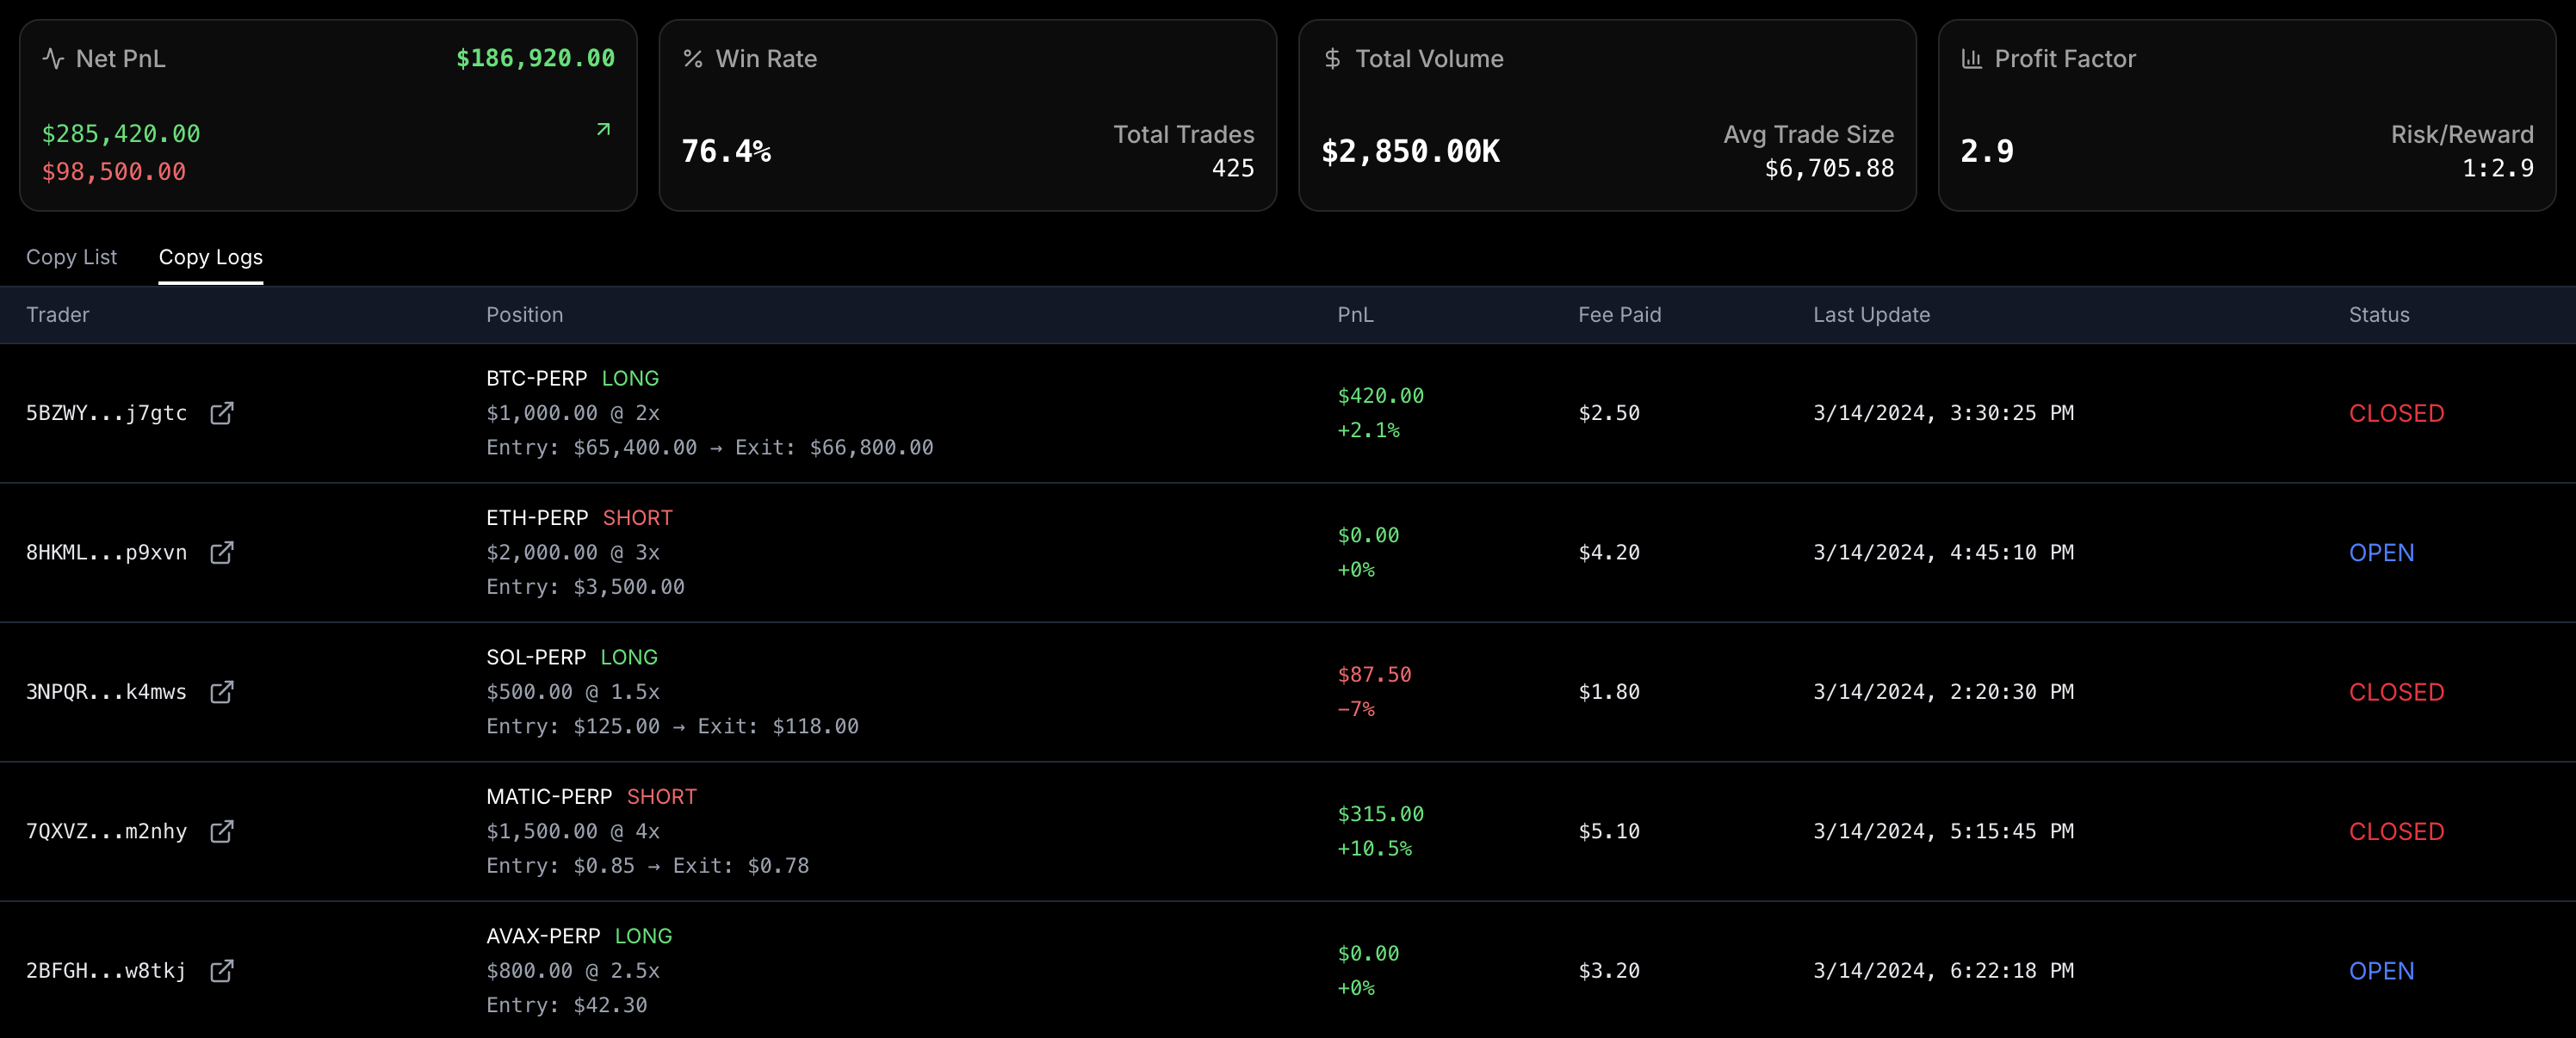Click the Trader column header
2576x1038 pixels.
(57, 314)
